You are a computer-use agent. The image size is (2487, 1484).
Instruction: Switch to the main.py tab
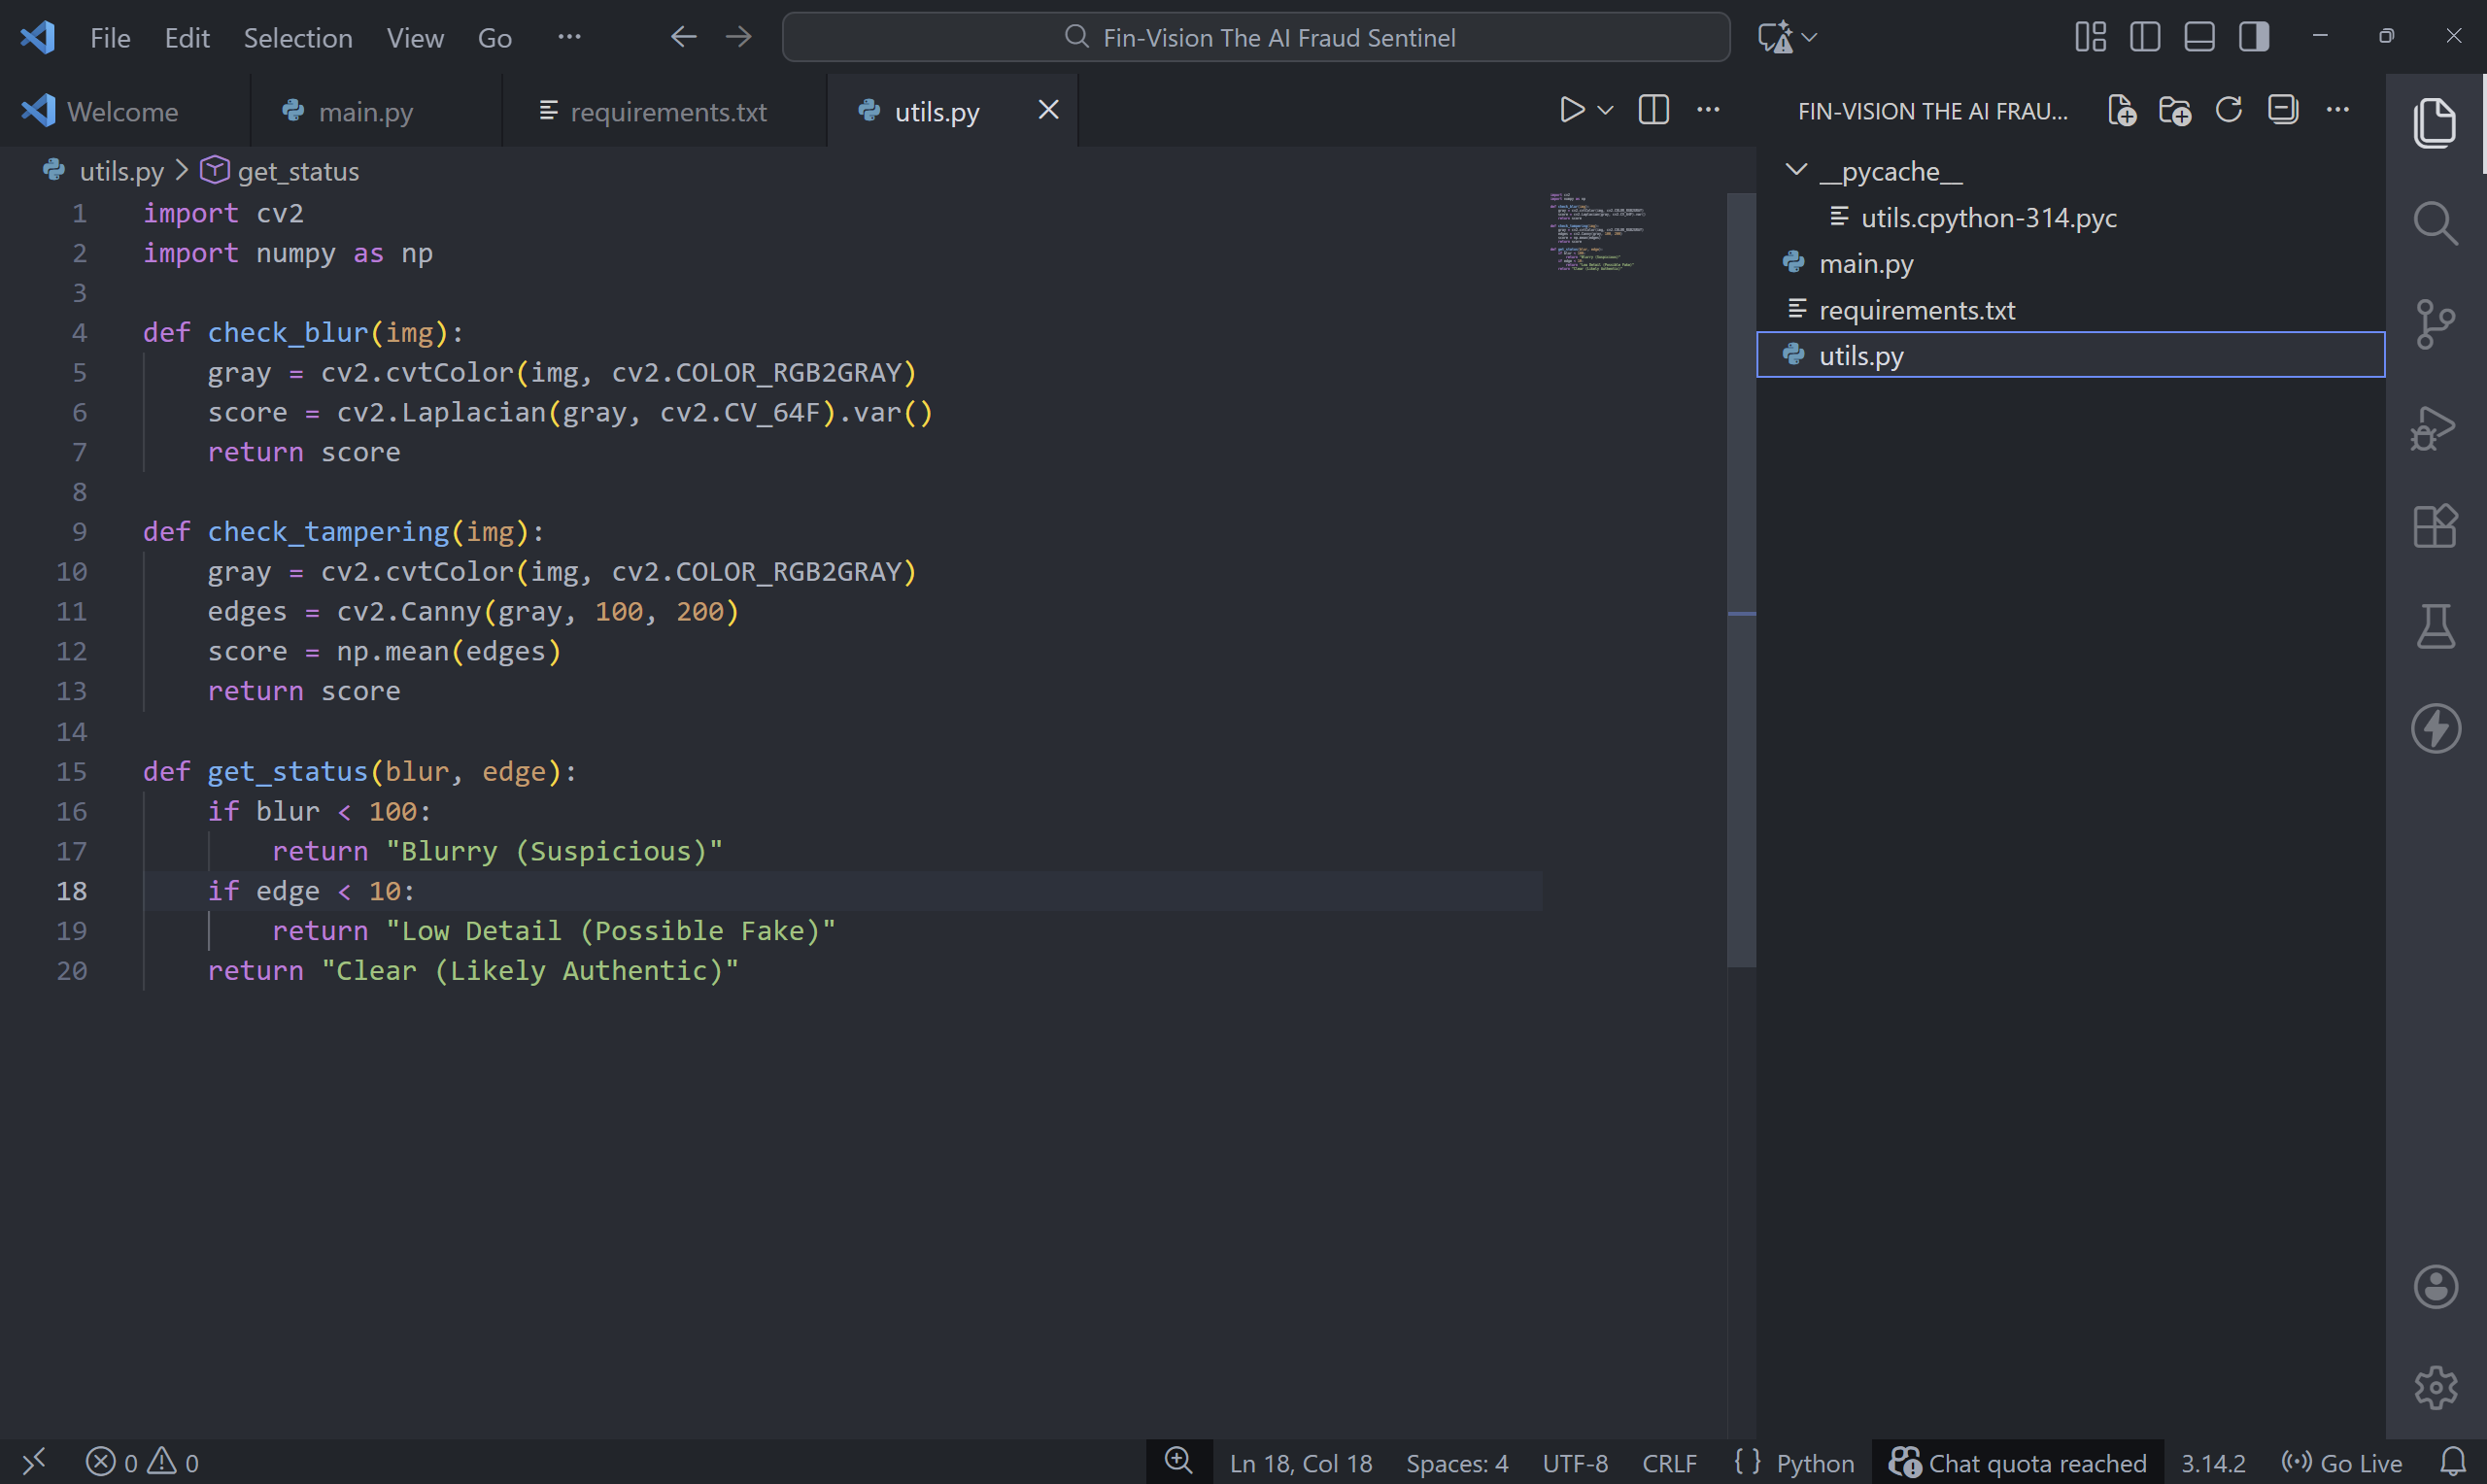[x=365, y=111]
